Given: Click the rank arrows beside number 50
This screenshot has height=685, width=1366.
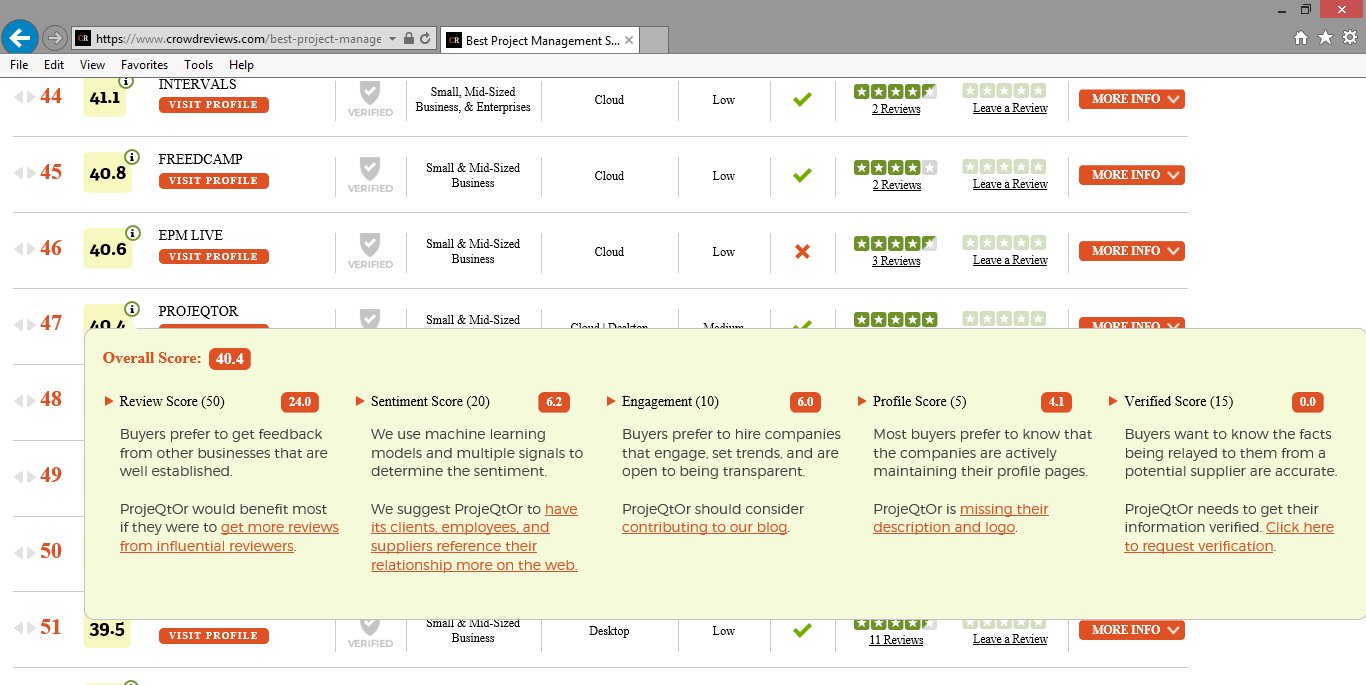Looking at the screenshot, I should (23, 551).
